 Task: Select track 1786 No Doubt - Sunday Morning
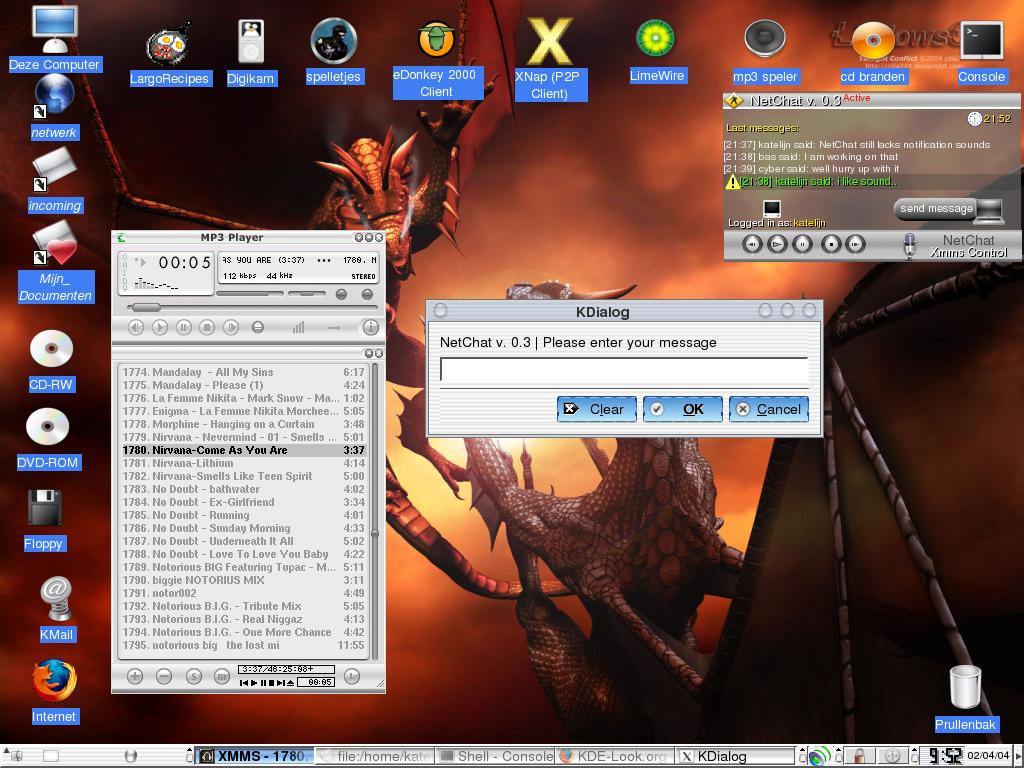pyautogui.click(x=244, y=528)
